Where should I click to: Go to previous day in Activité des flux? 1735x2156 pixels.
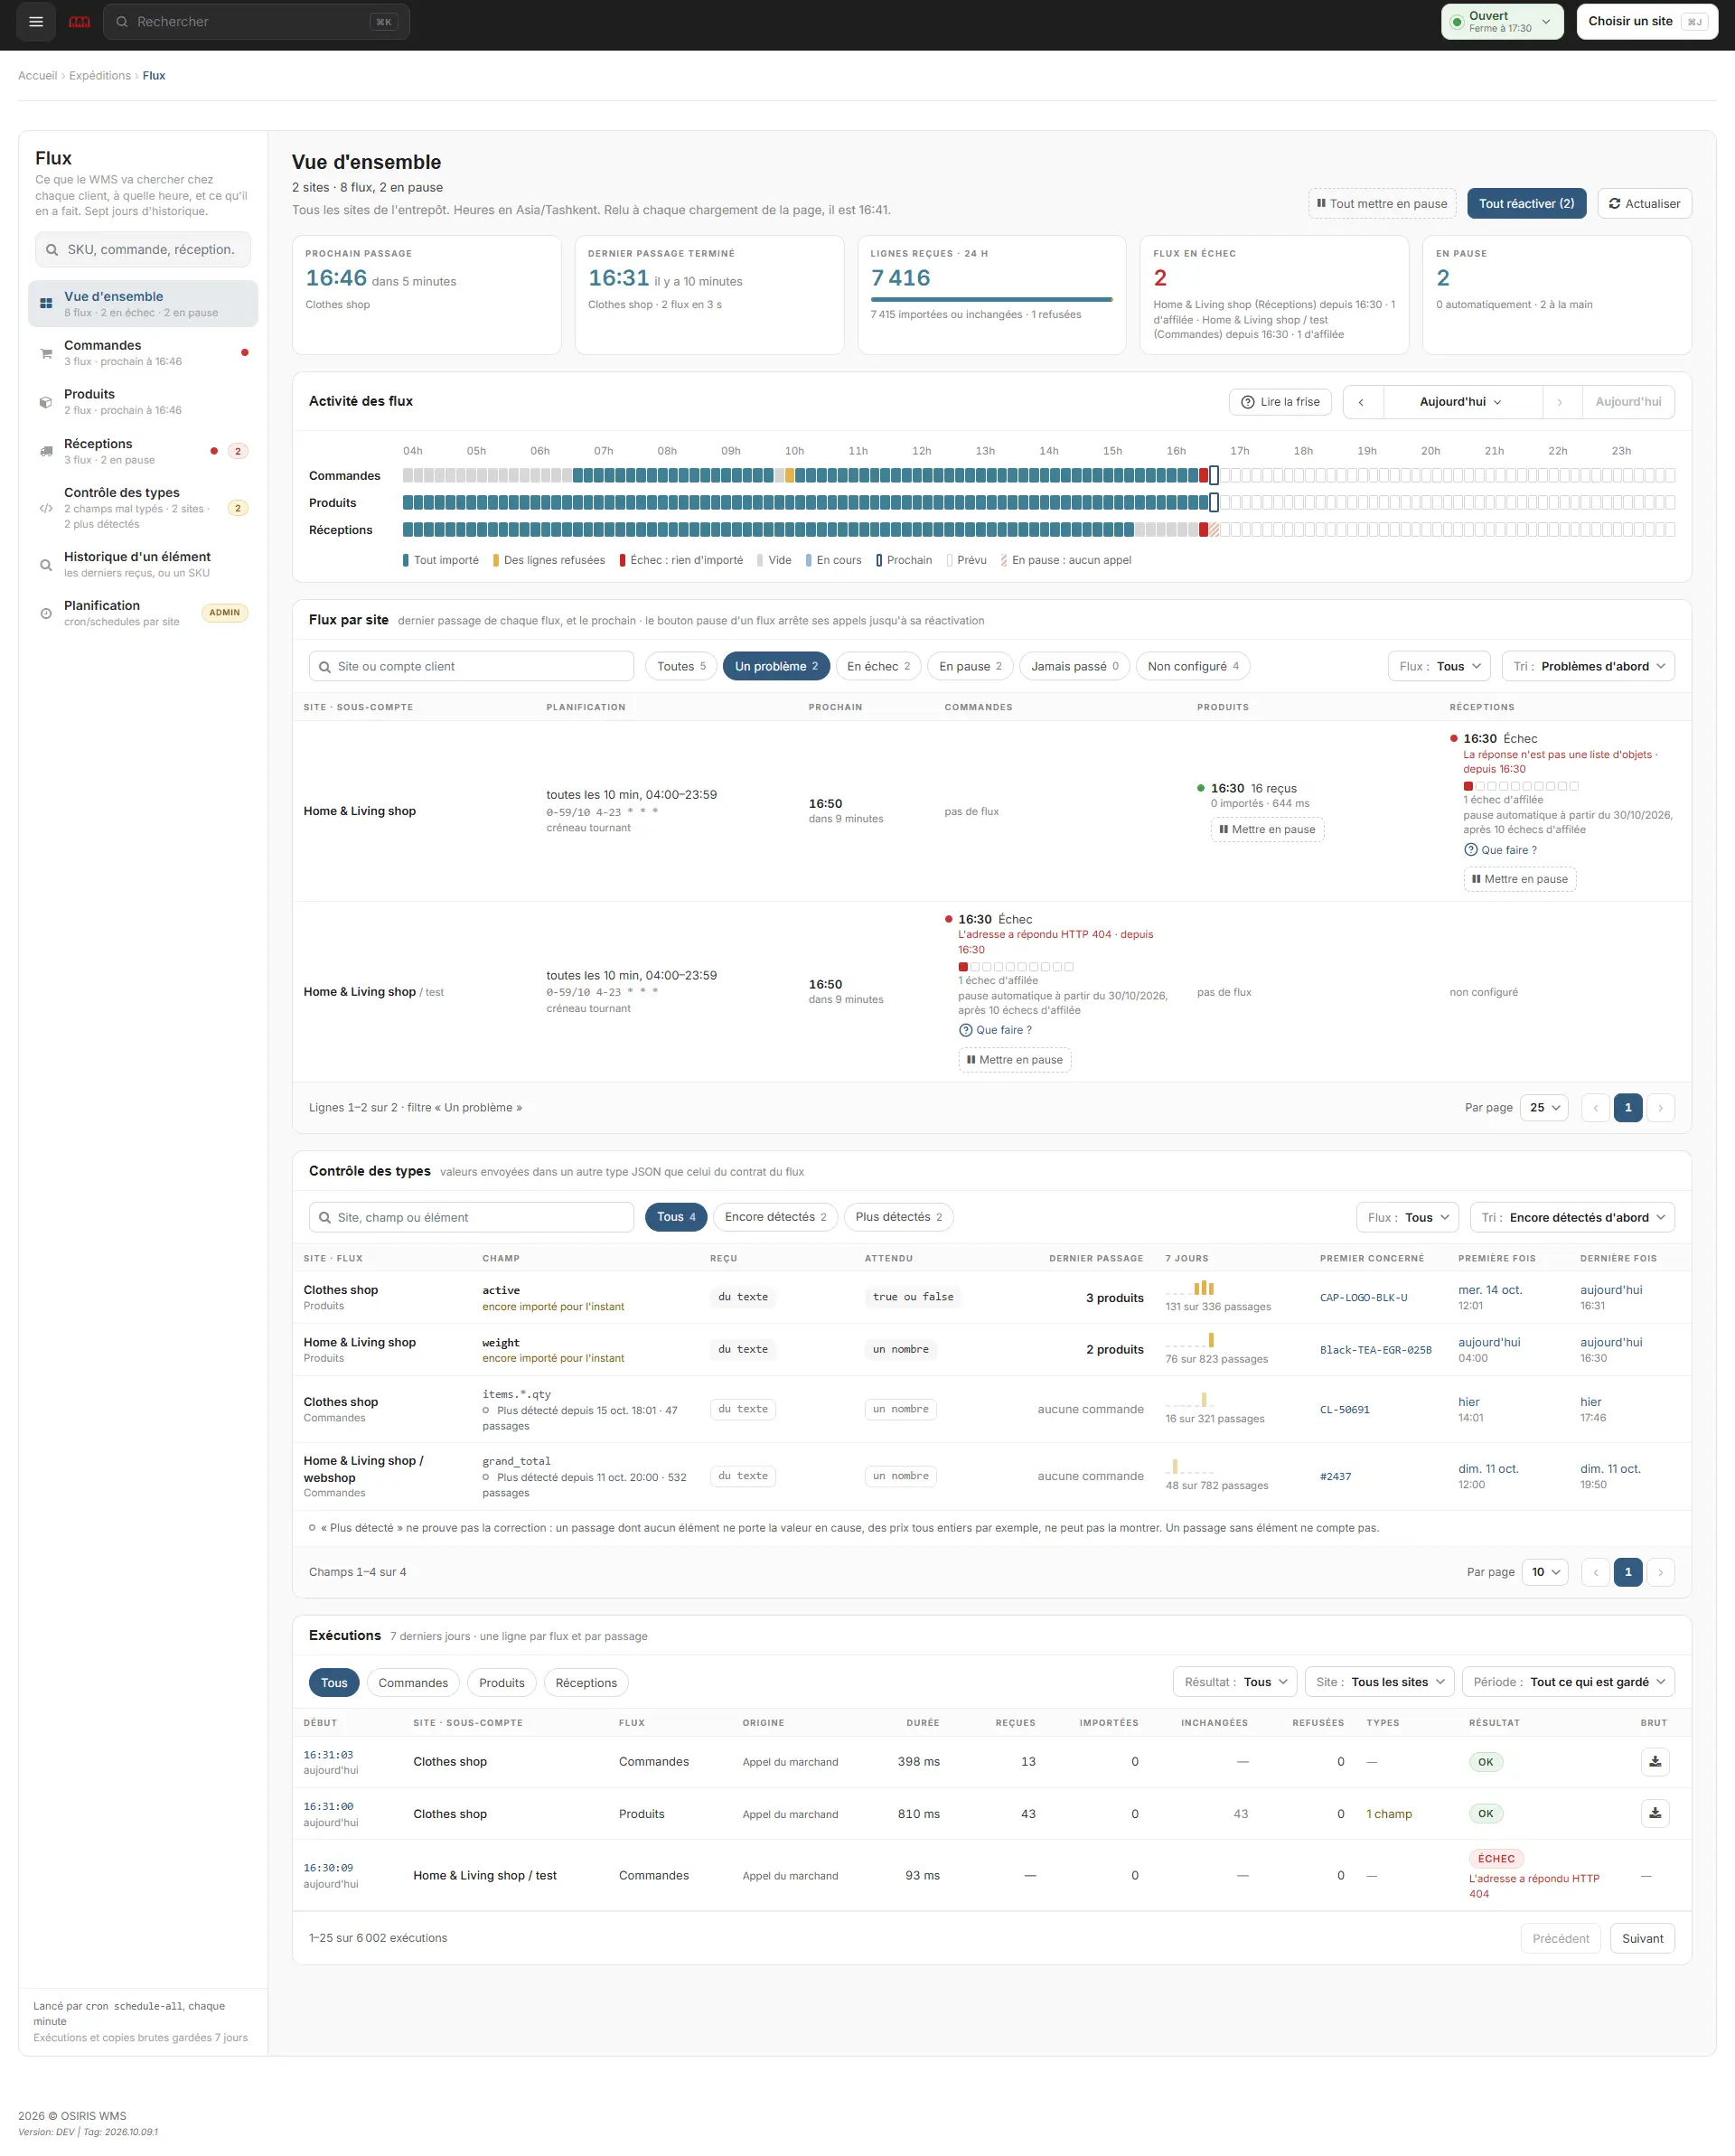[x=1361, y=402]
